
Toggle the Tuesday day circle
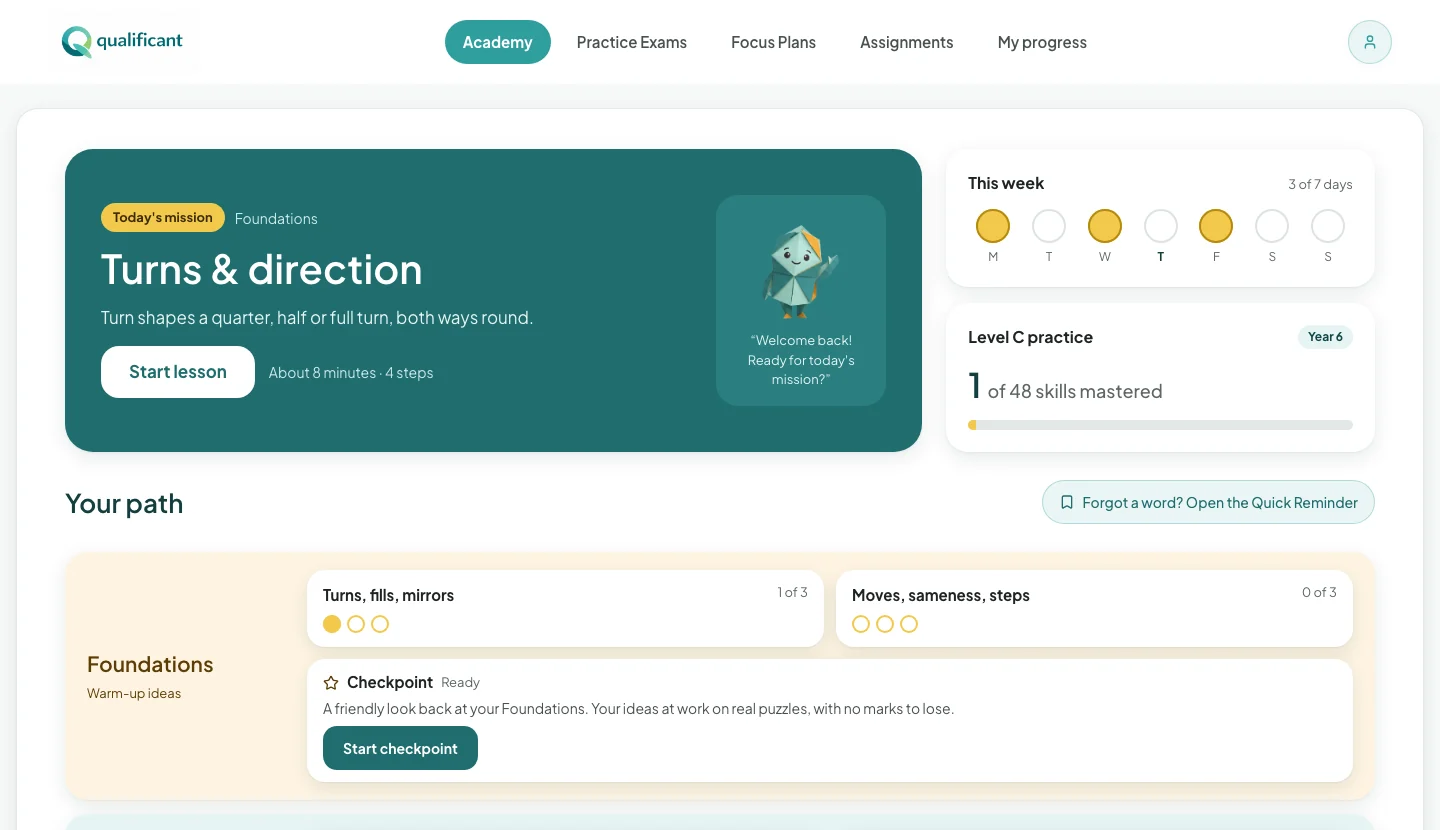point(1049,226)
